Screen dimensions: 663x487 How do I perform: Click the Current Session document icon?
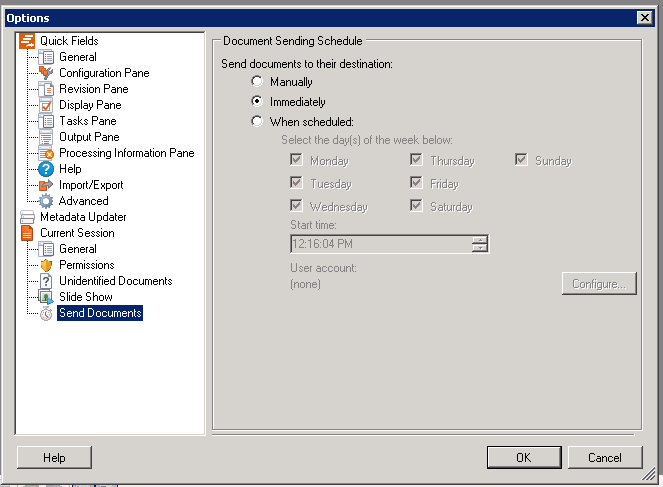(x=27, y=233)
